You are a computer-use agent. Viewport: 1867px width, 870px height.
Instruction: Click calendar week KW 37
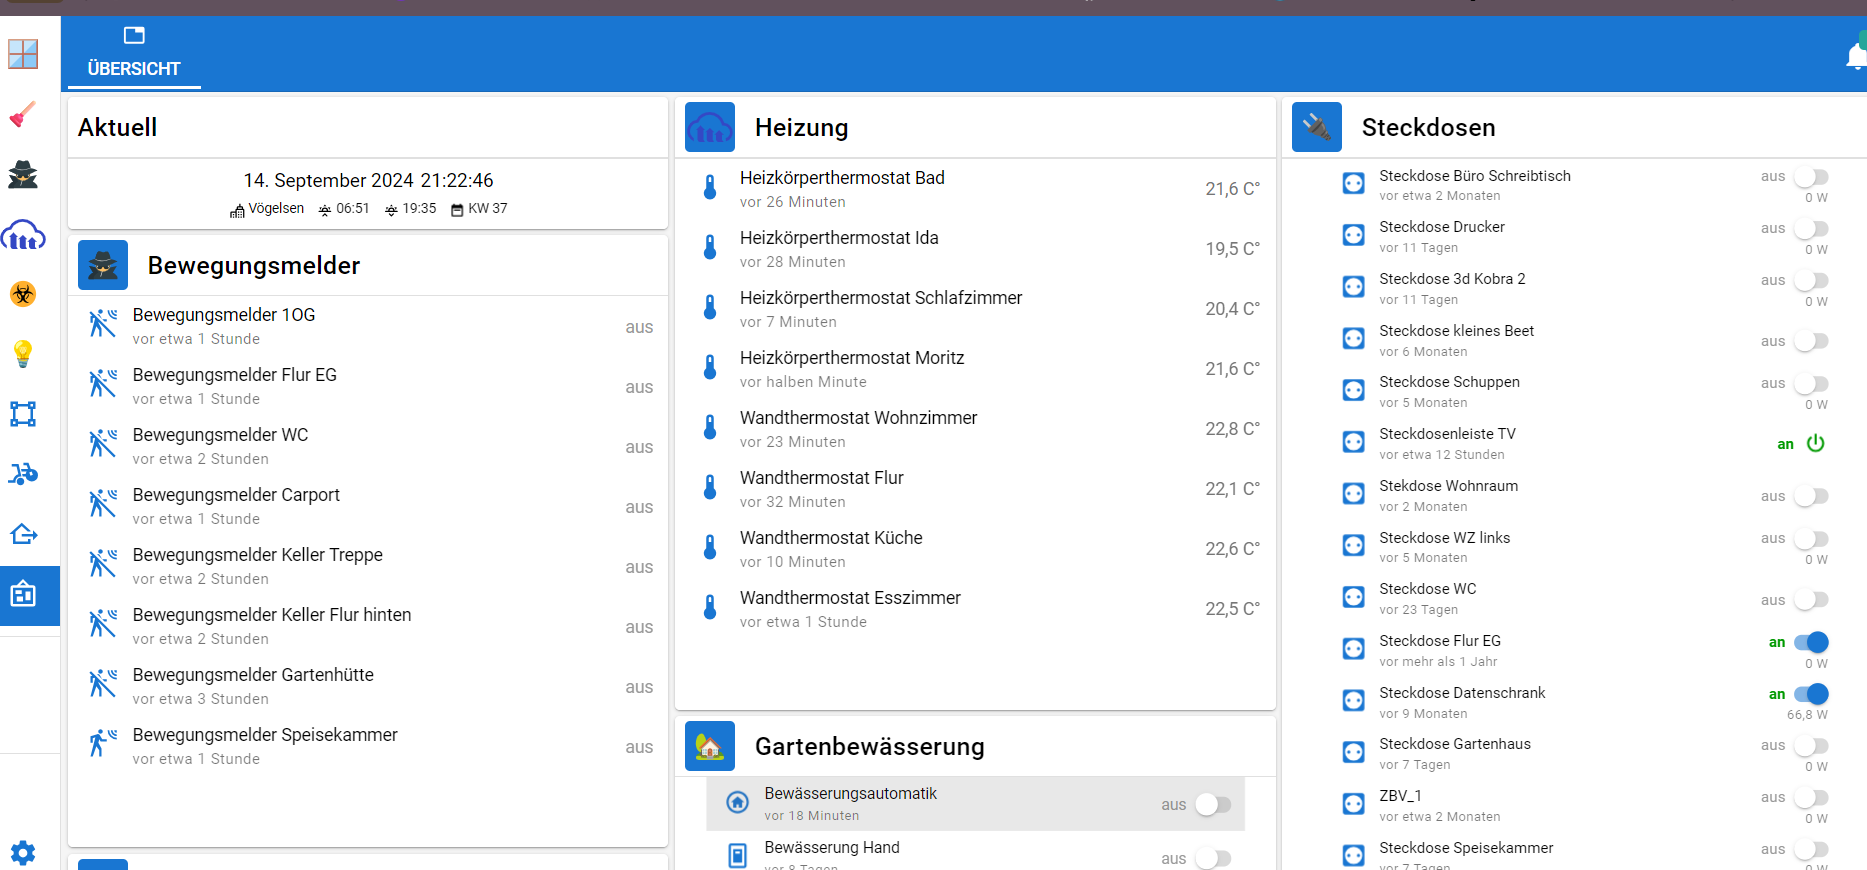(488, 208)
